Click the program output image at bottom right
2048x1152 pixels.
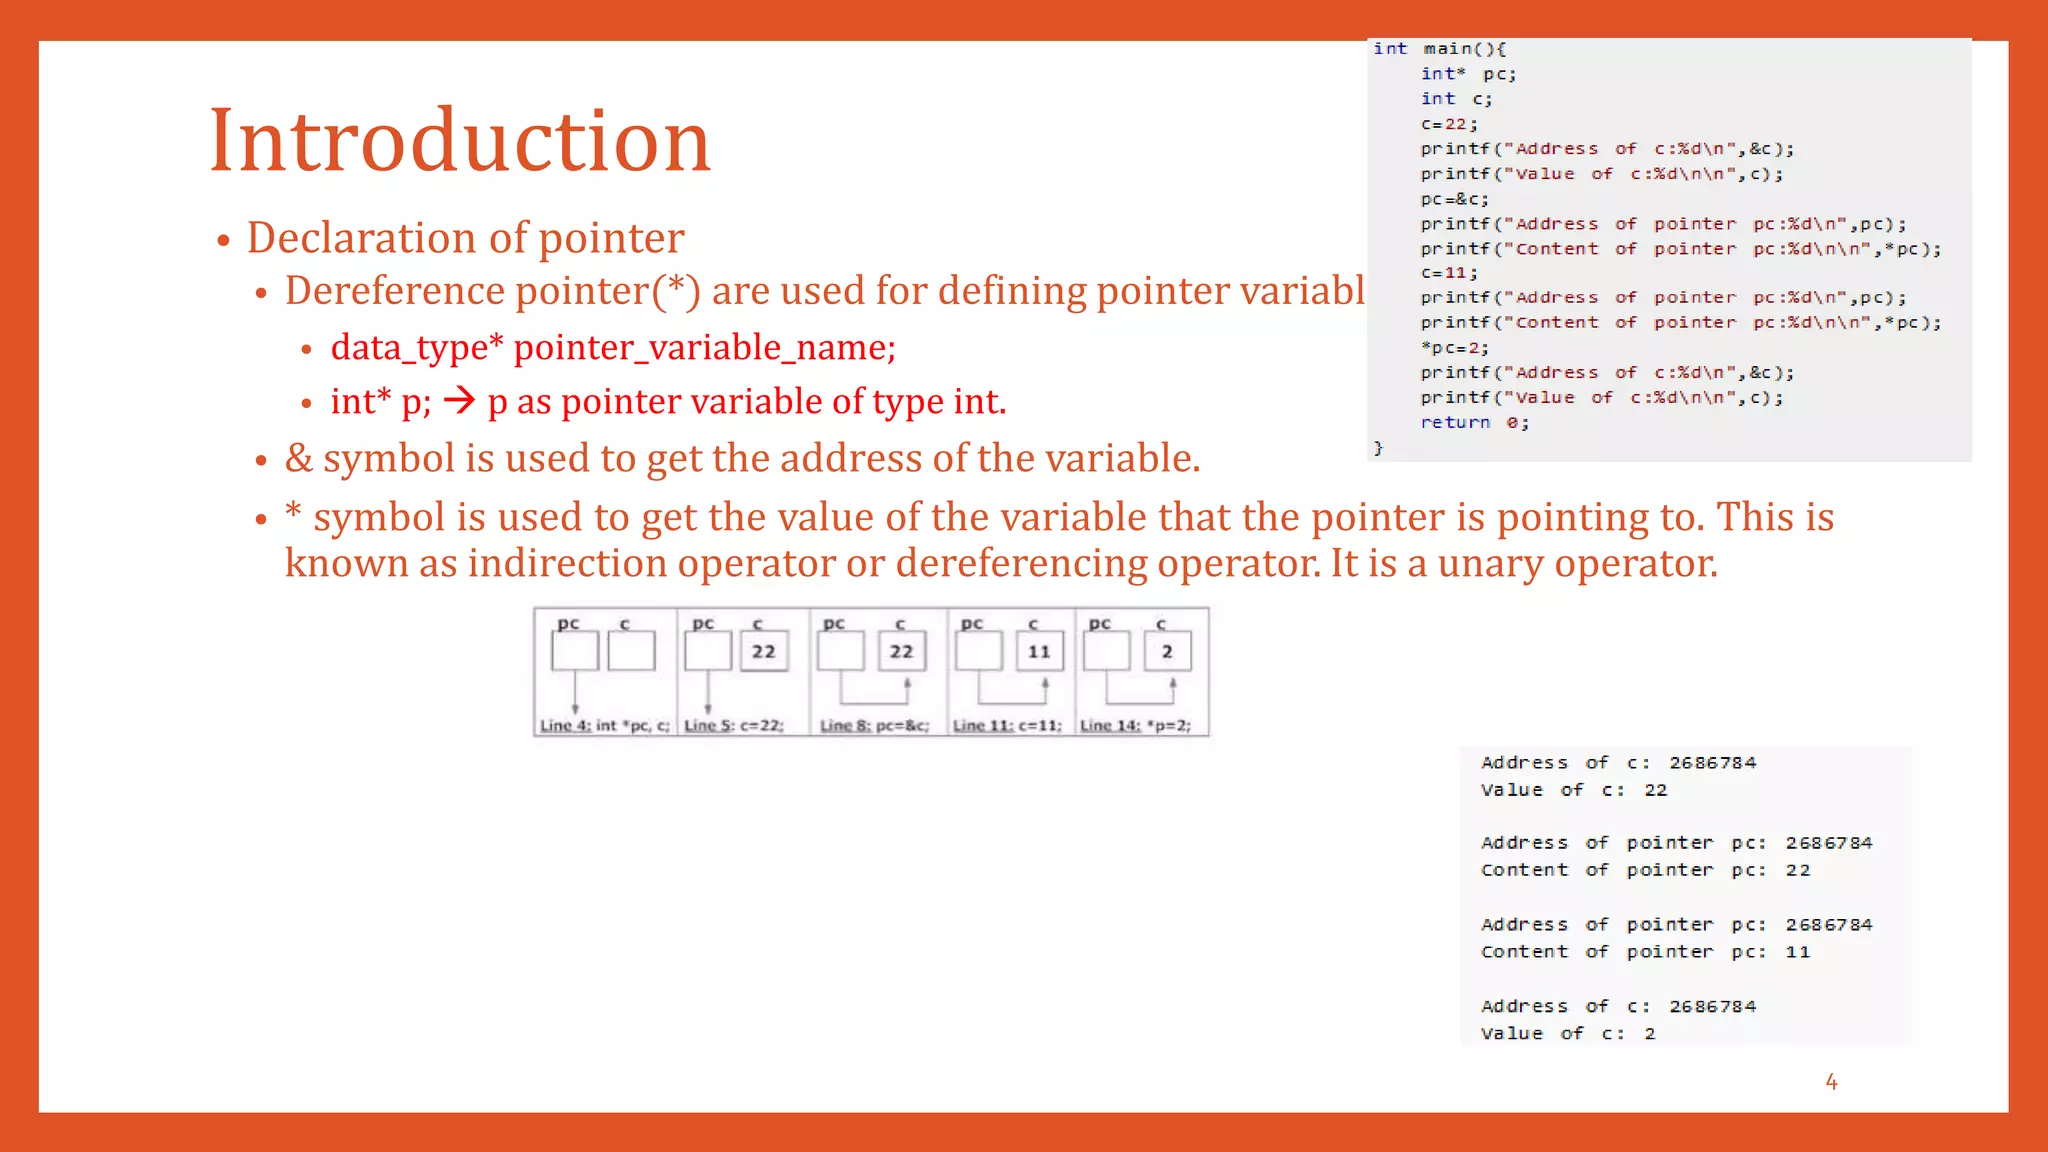tap(1685, 896)
